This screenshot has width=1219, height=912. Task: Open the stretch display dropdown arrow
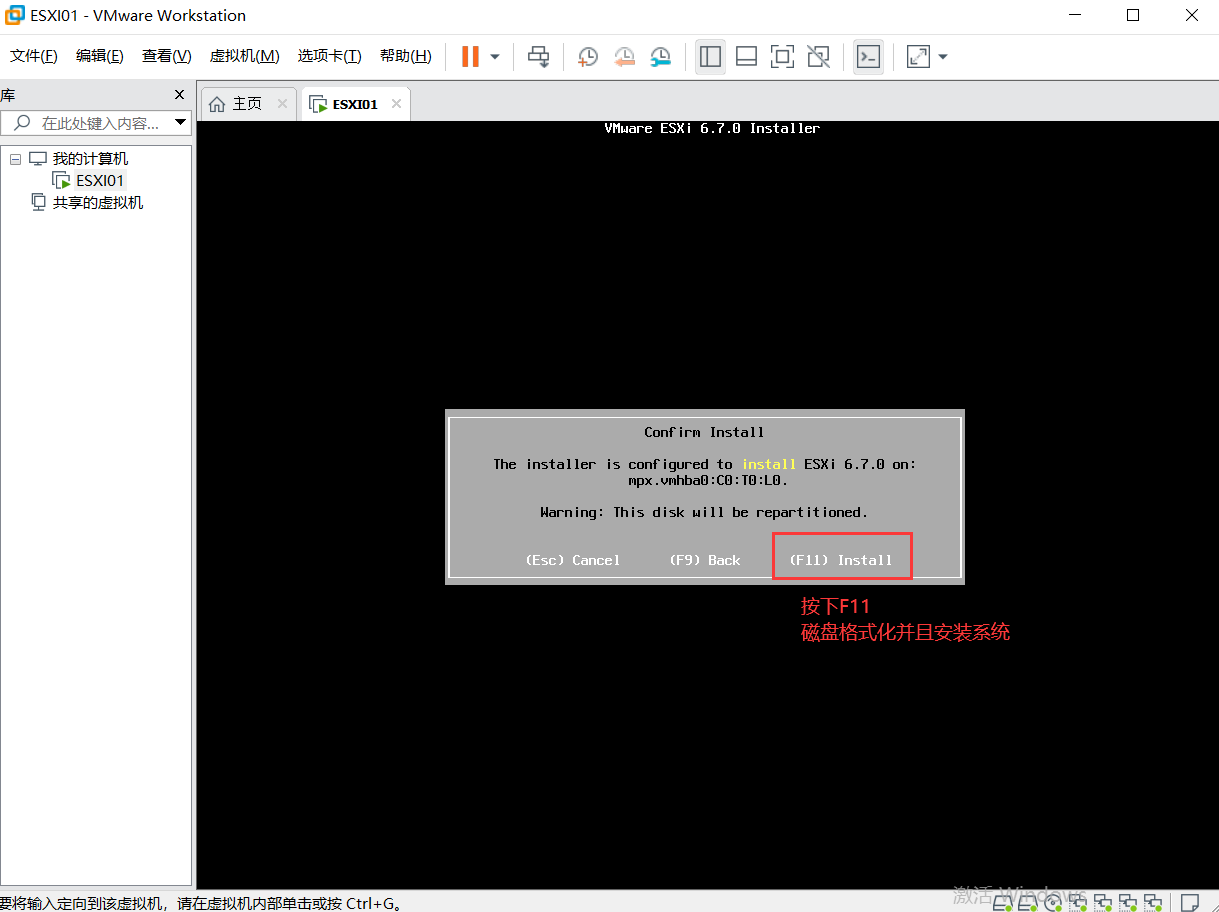click(x=942, y=57)
